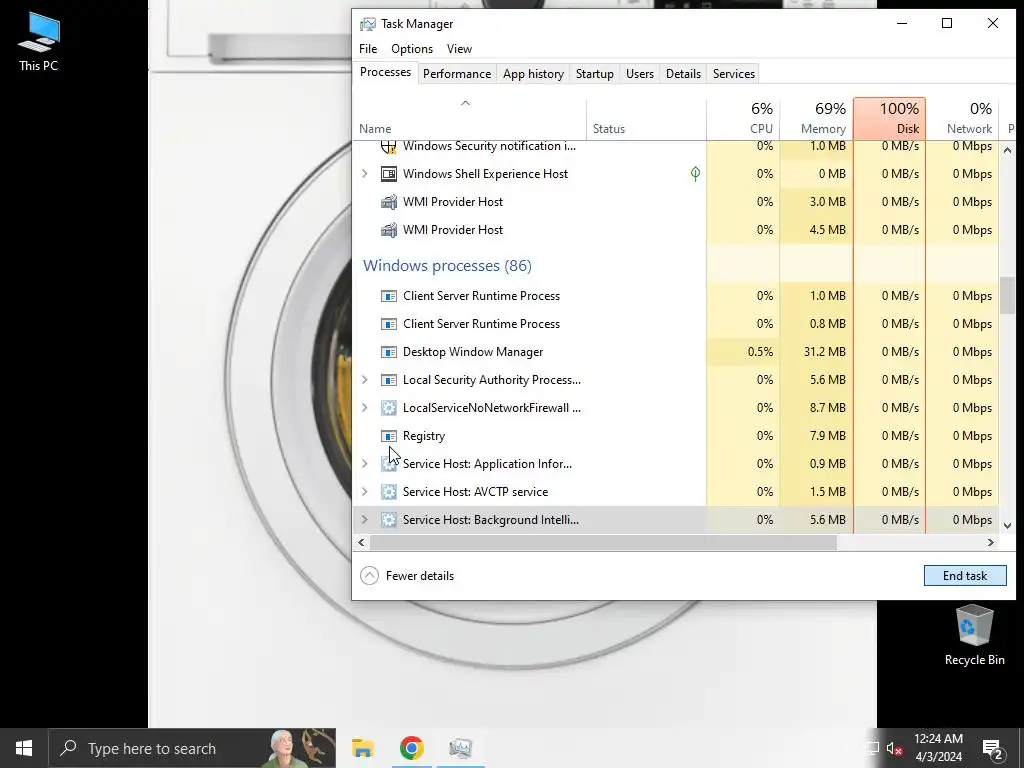Click the taskbar search box
Screen dimensions: 1024x768
tap(193, 748)
